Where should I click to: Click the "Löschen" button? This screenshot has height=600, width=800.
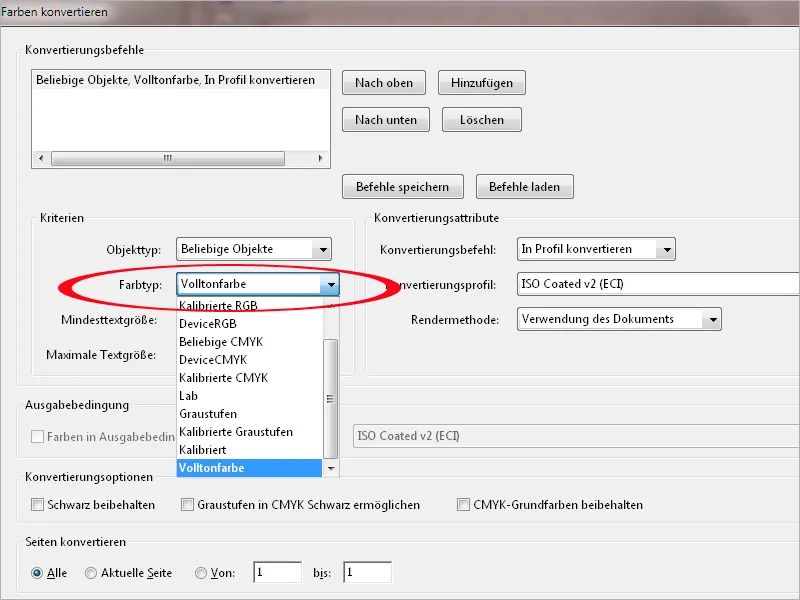point(483,119)
